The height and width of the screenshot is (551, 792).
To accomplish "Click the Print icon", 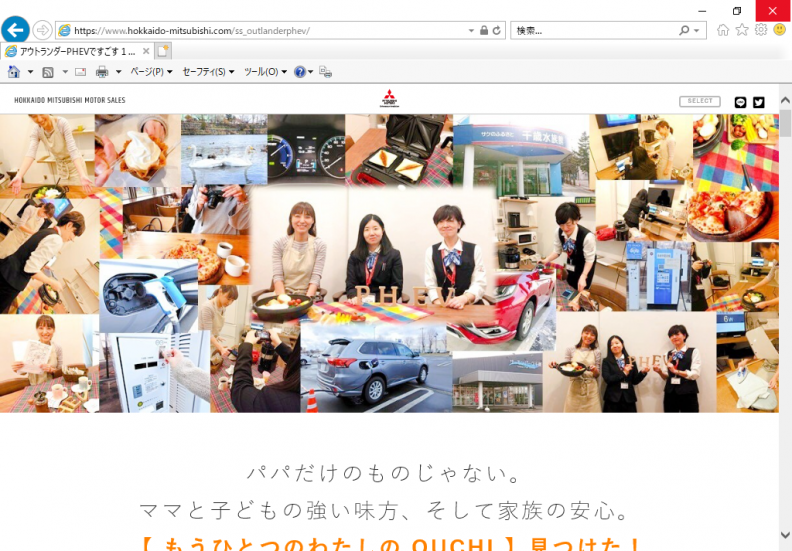I will (x=102, y=72).
